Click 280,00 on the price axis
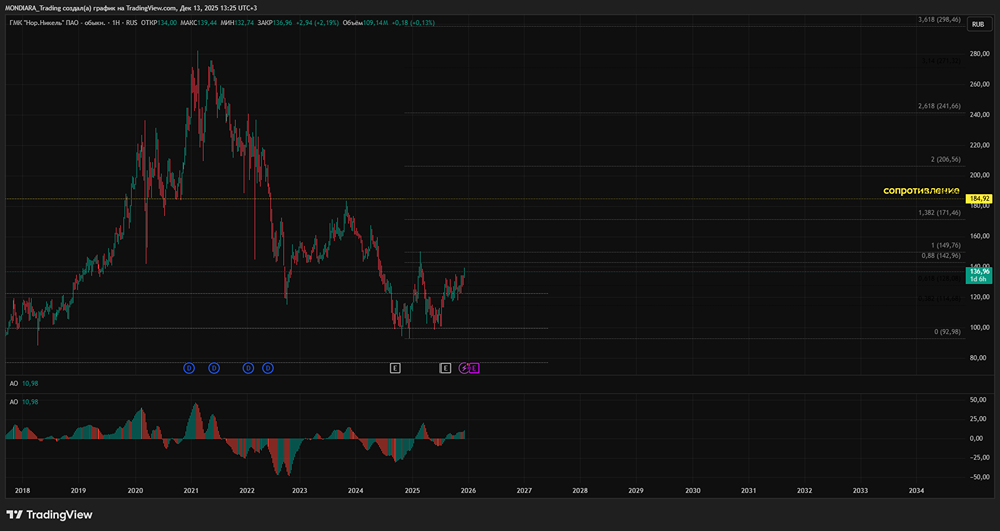Screen dimensions: 1000x531 pyautogui.click(x=980, y=54)
